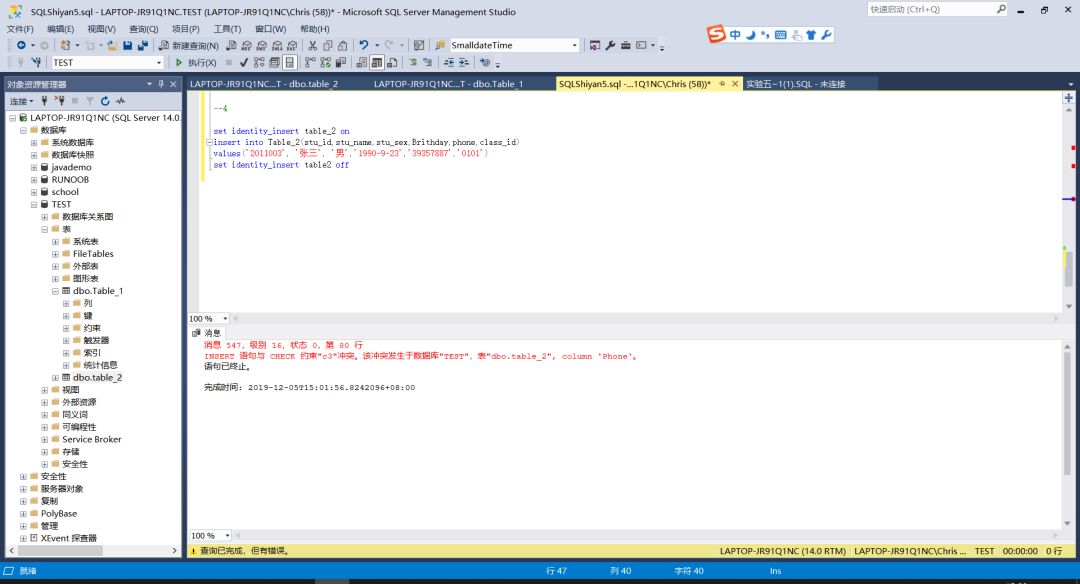The image size is (1080, 584).
Task: Click the Cut scissors icon in toolbar
Action: point(313,46)
